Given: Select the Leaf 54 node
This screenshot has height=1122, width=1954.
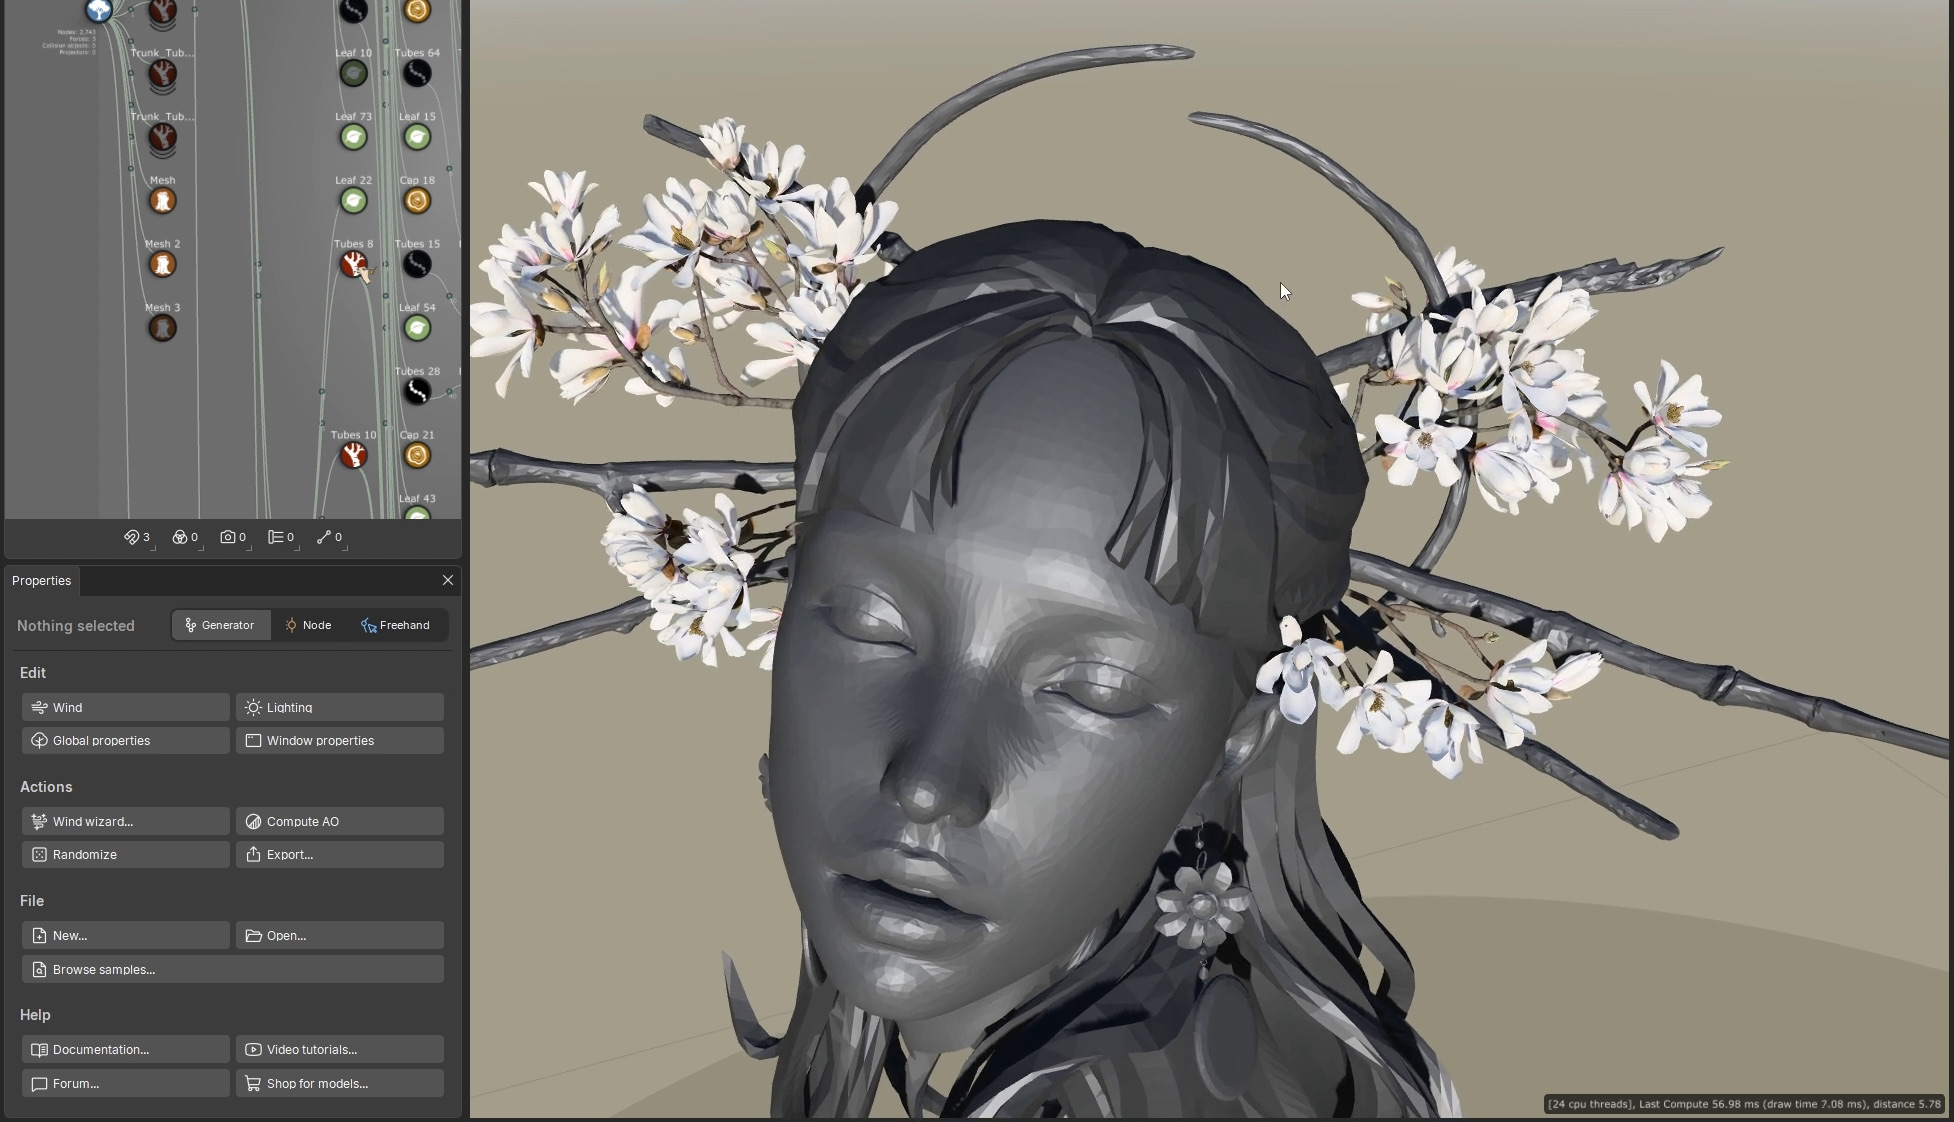Looking at the screenshot, I should click(417, 328).
